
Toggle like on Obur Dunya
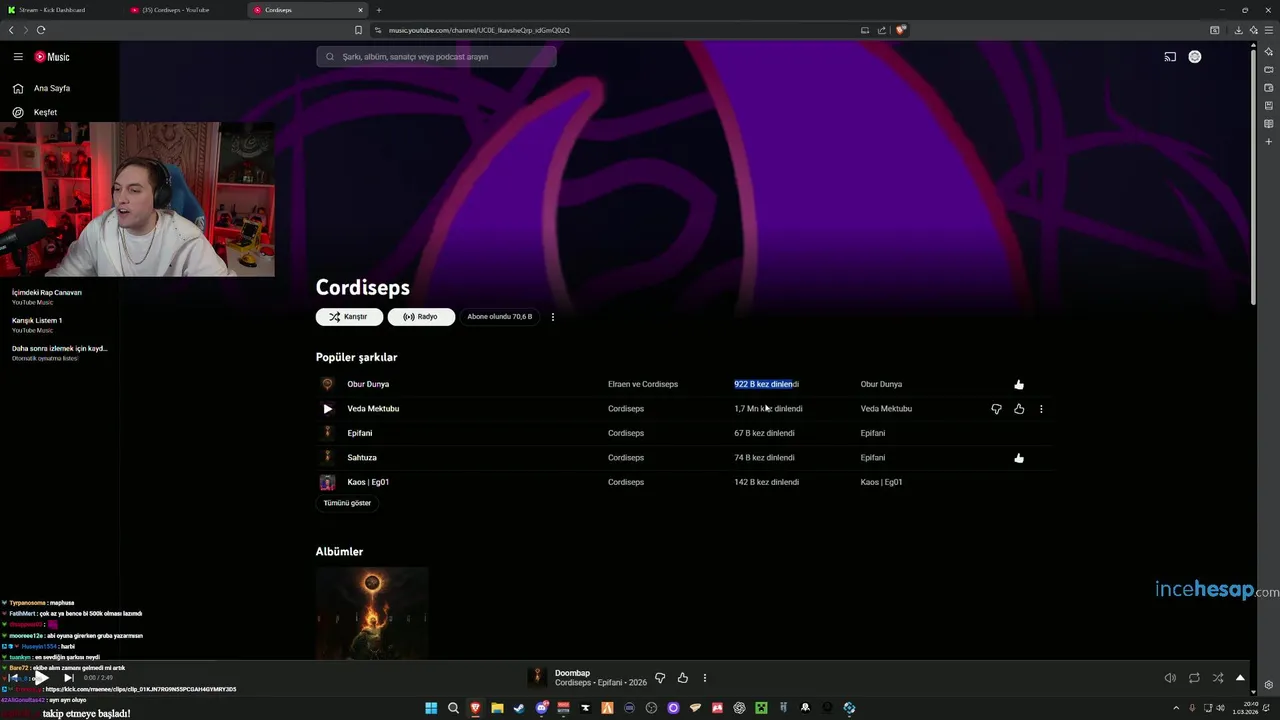click(x=1019, y=384)
